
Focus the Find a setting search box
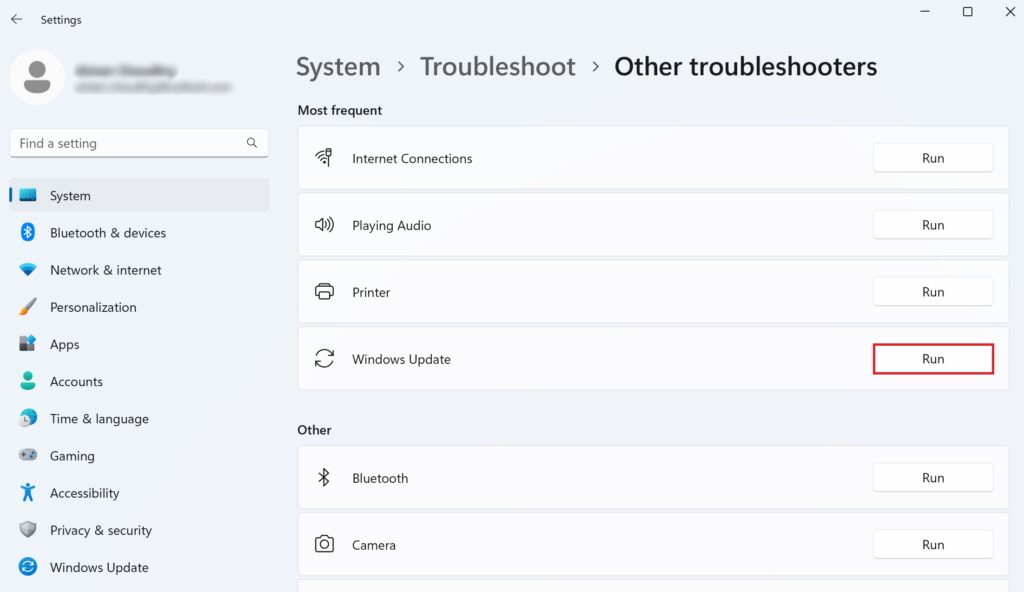coord(125,143)
